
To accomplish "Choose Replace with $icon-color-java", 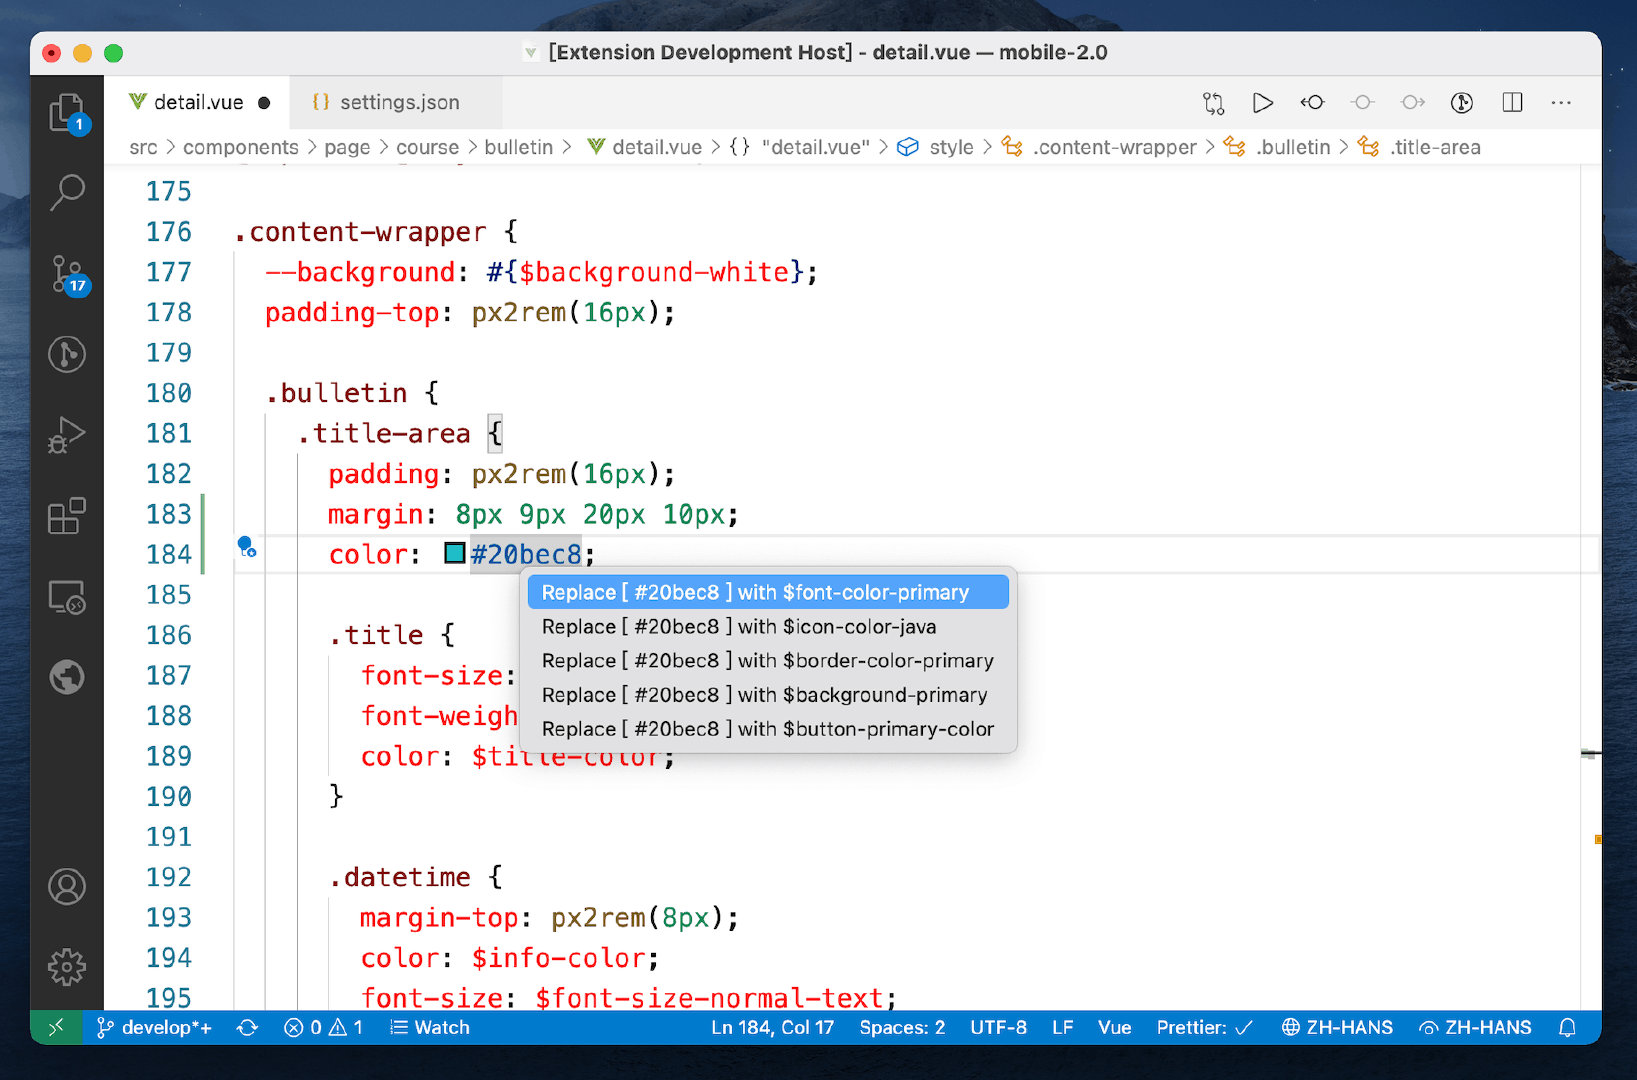I will [768, 626].
